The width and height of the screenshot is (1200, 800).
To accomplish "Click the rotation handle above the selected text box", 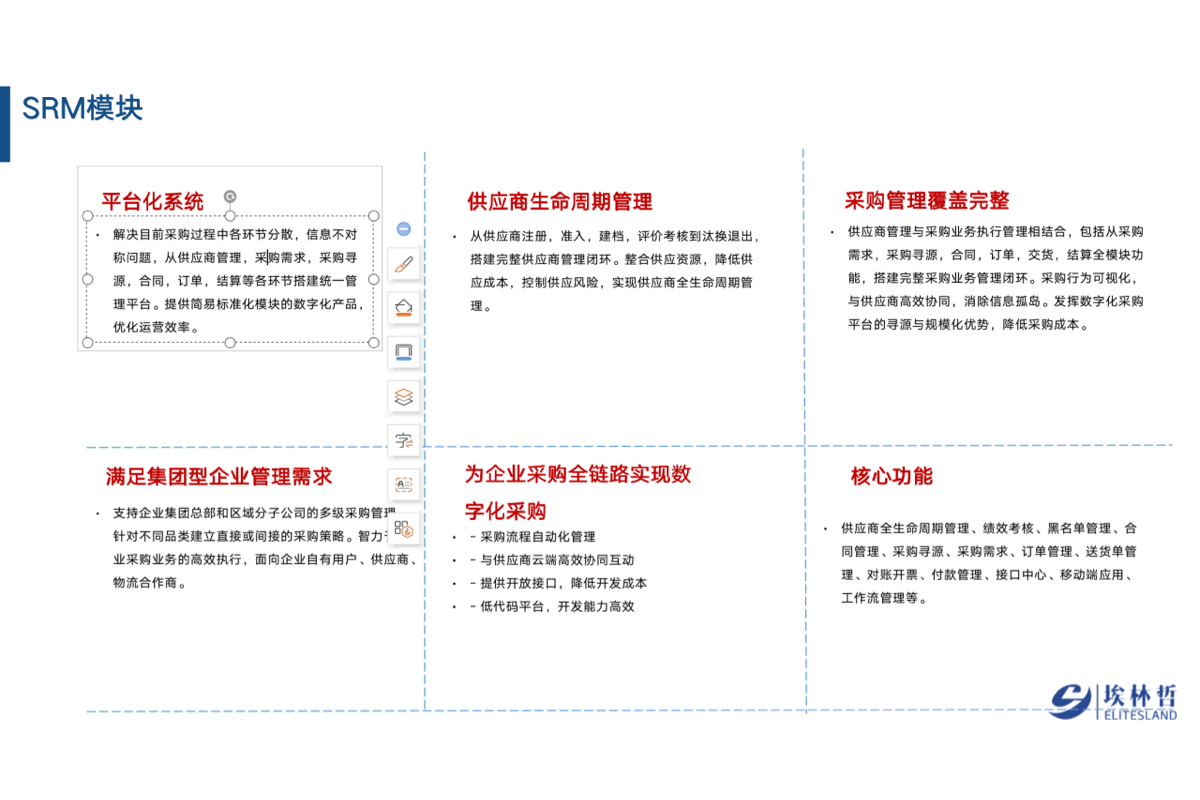I will (x=230, y=197).
